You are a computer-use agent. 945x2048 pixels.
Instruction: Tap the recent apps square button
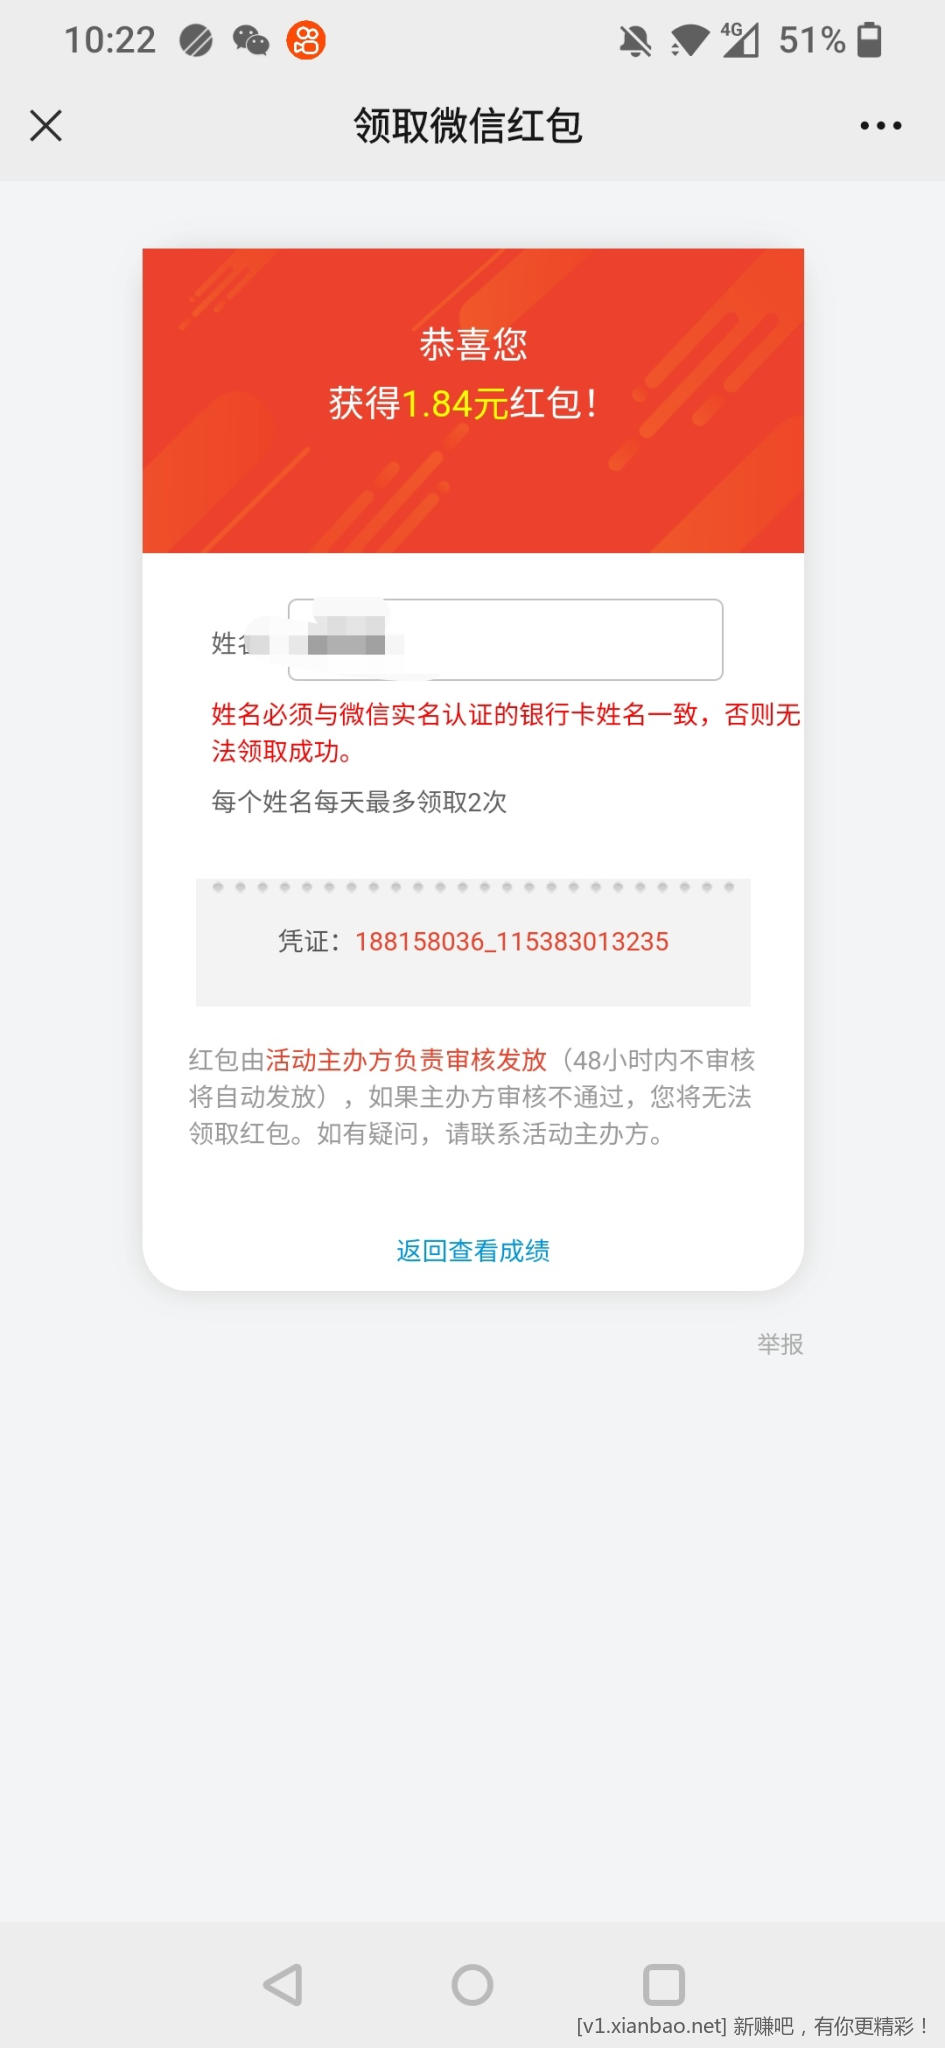click(664, 1985)
